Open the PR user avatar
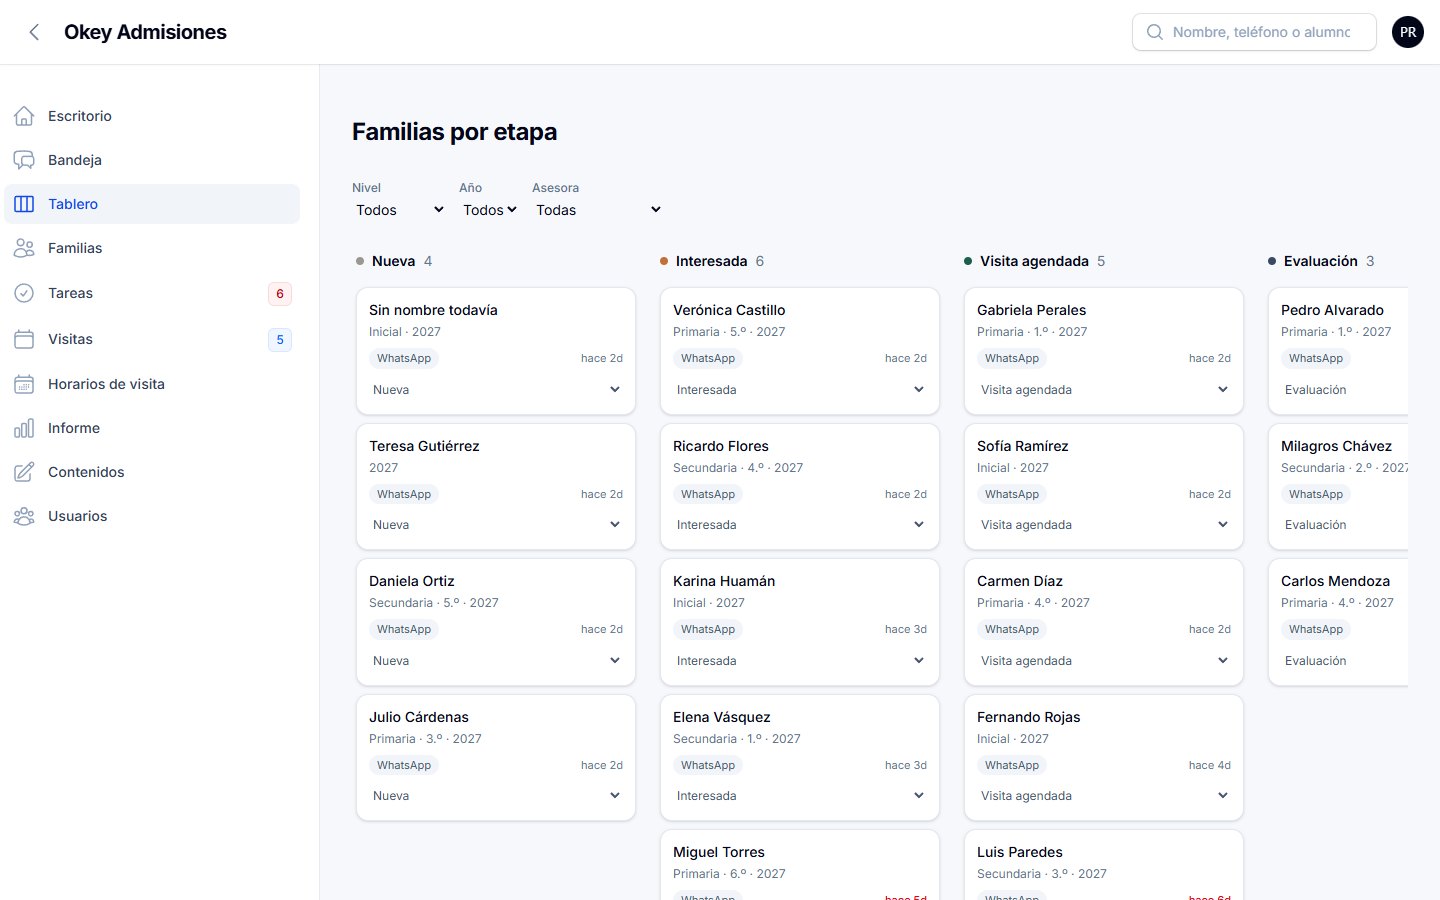This screenshot has height=900, width=1440. (x=1408, y=32)
